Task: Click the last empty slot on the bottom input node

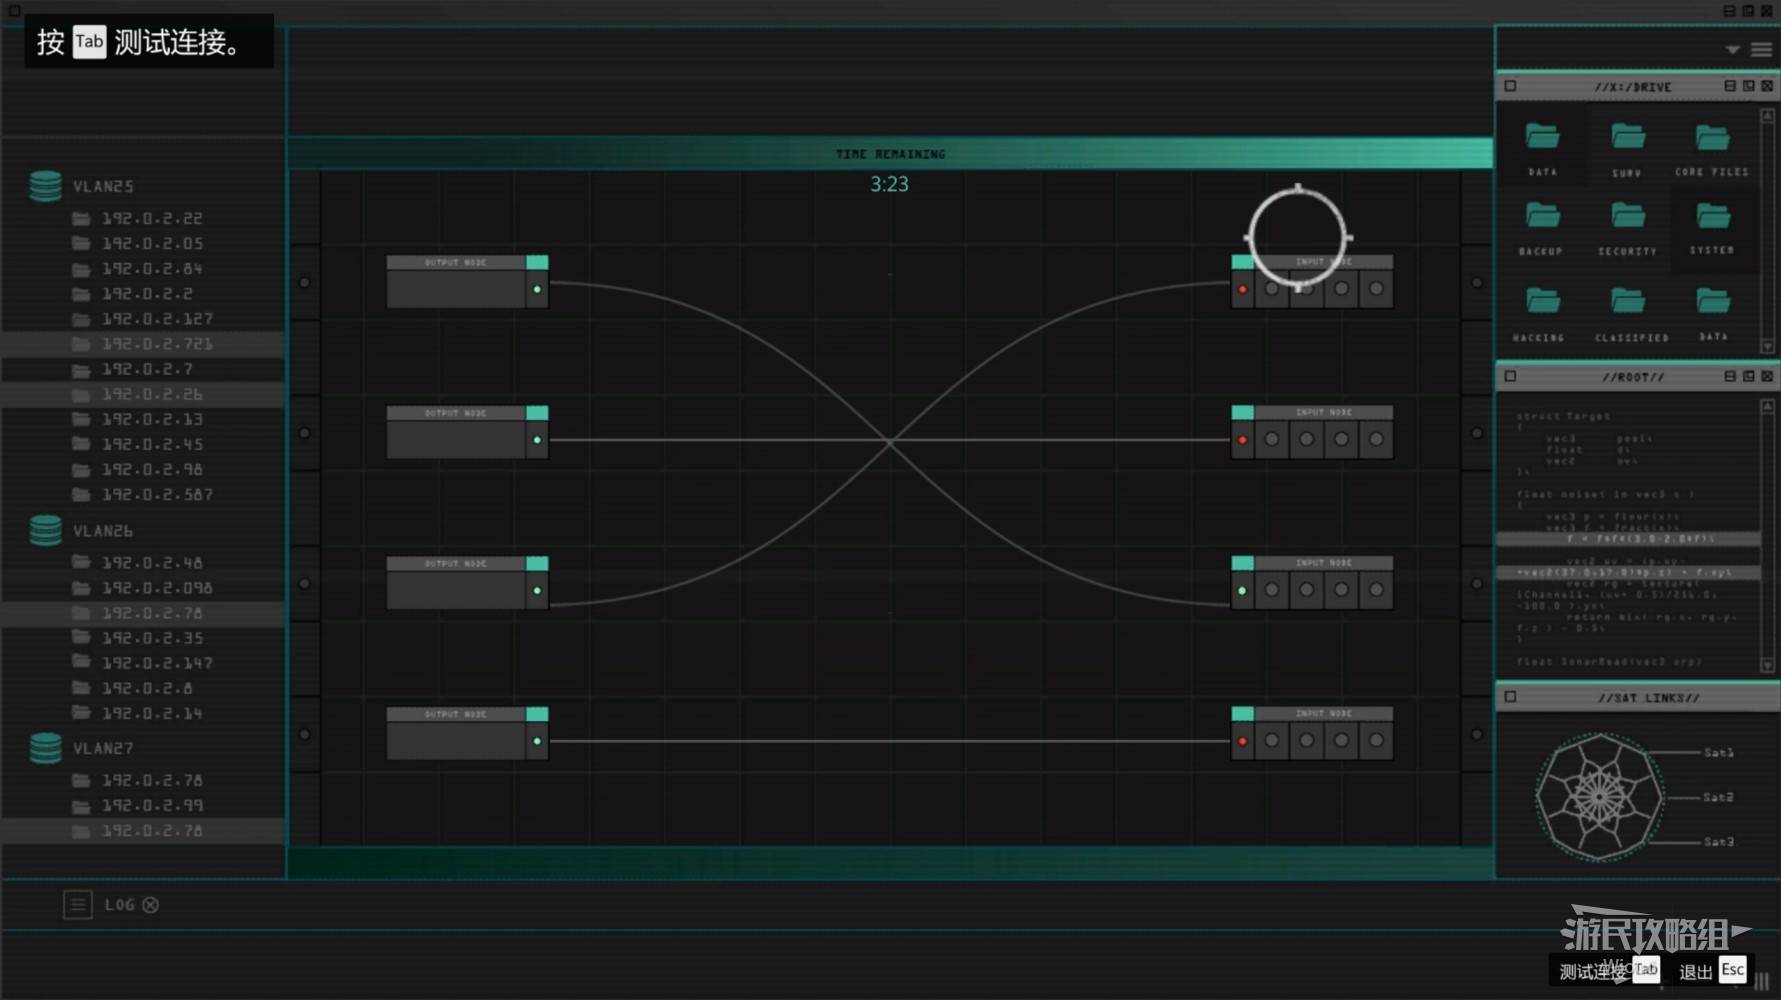Action: point(1376,741)
